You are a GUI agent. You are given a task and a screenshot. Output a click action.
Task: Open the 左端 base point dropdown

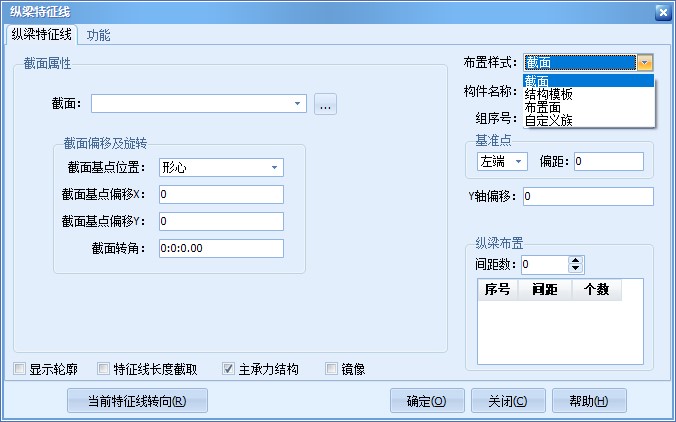(x=518, y=161)
